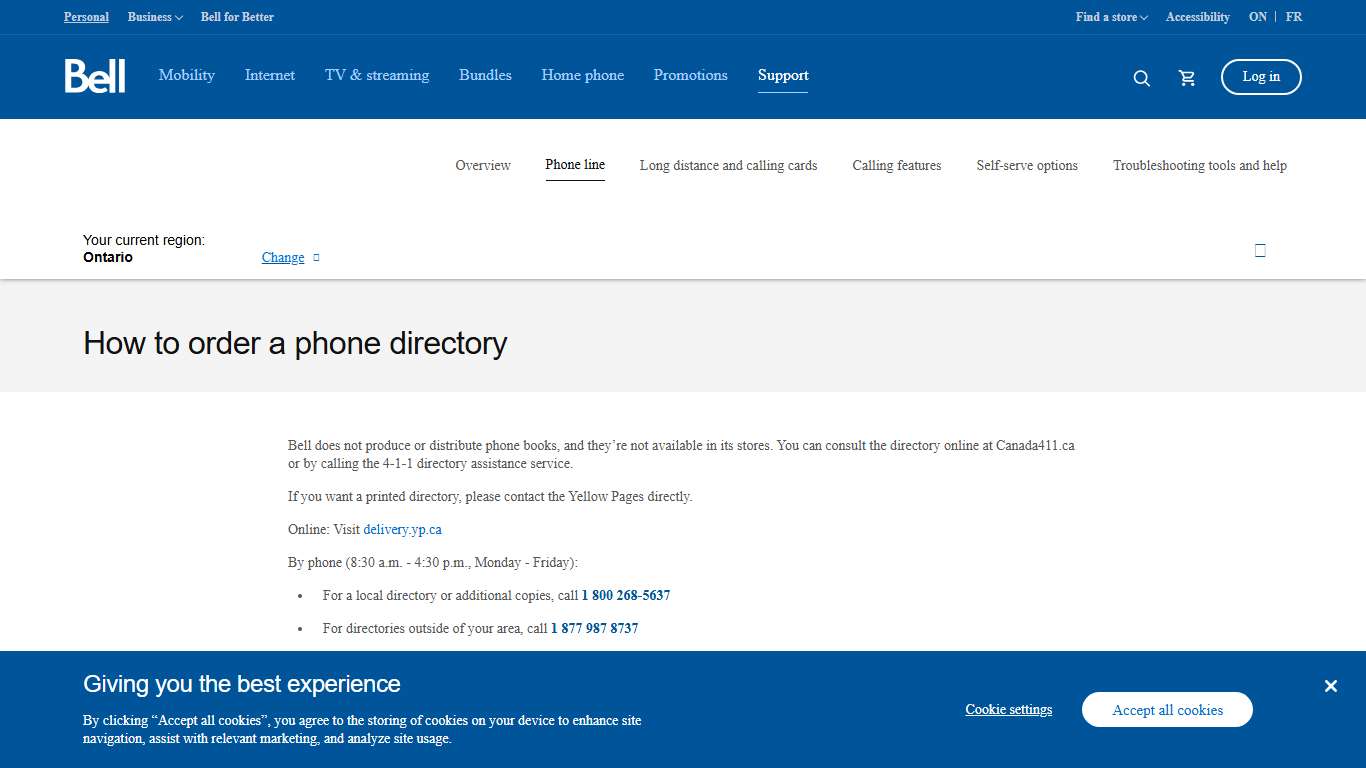Dismiss the cookie banner with the X
This screenshot has height=768, width=1366.
(1331, 686)
